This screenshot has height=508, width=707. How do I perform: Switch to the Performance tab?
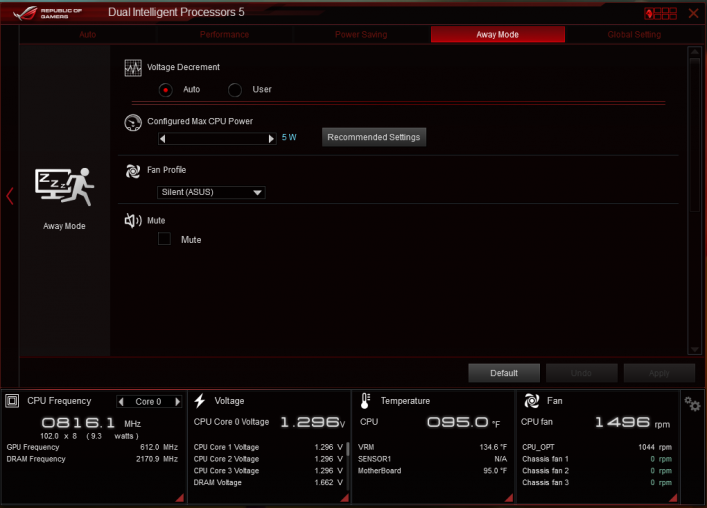coord(224,34)
